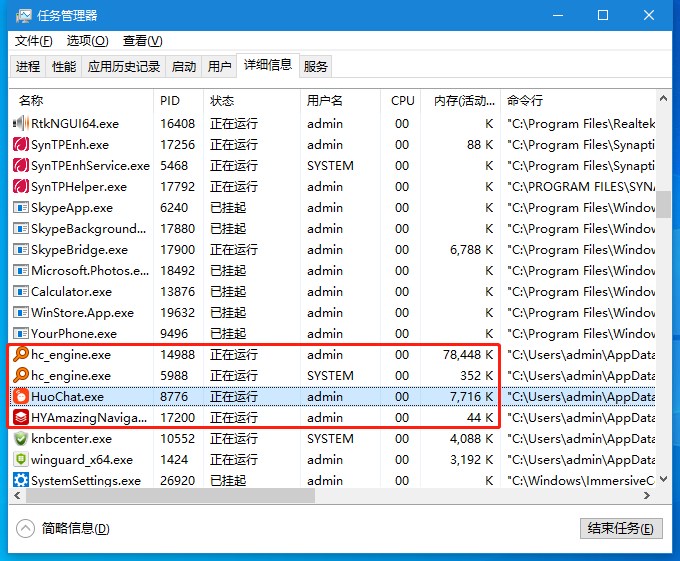Open the 文件(F) menu
Screen dimensions: 680x561
click(x=34, y=41)
